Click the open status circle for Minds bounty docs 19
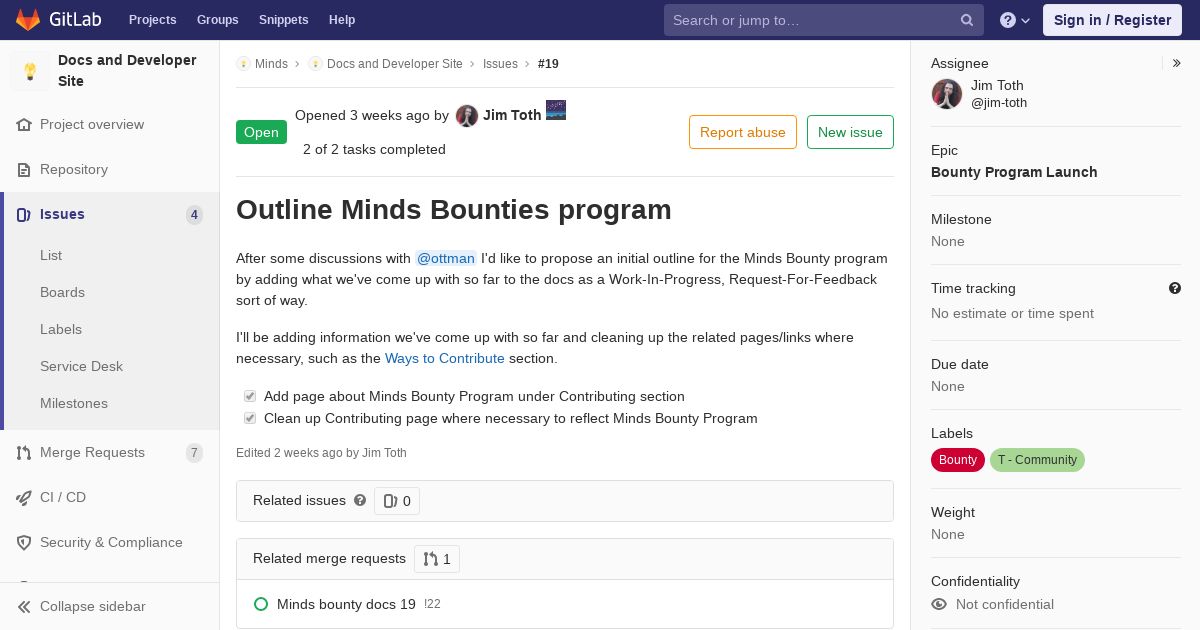The image size is (1200, 630). [x=261, y=604]
